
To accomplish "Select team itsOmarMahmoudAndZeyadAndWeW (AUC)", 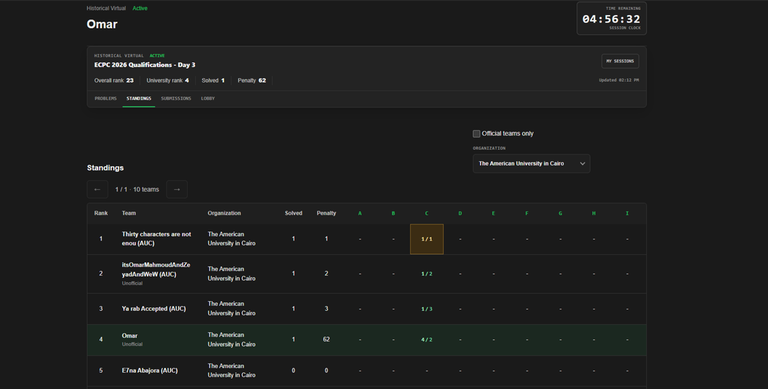I will [156, 269].
